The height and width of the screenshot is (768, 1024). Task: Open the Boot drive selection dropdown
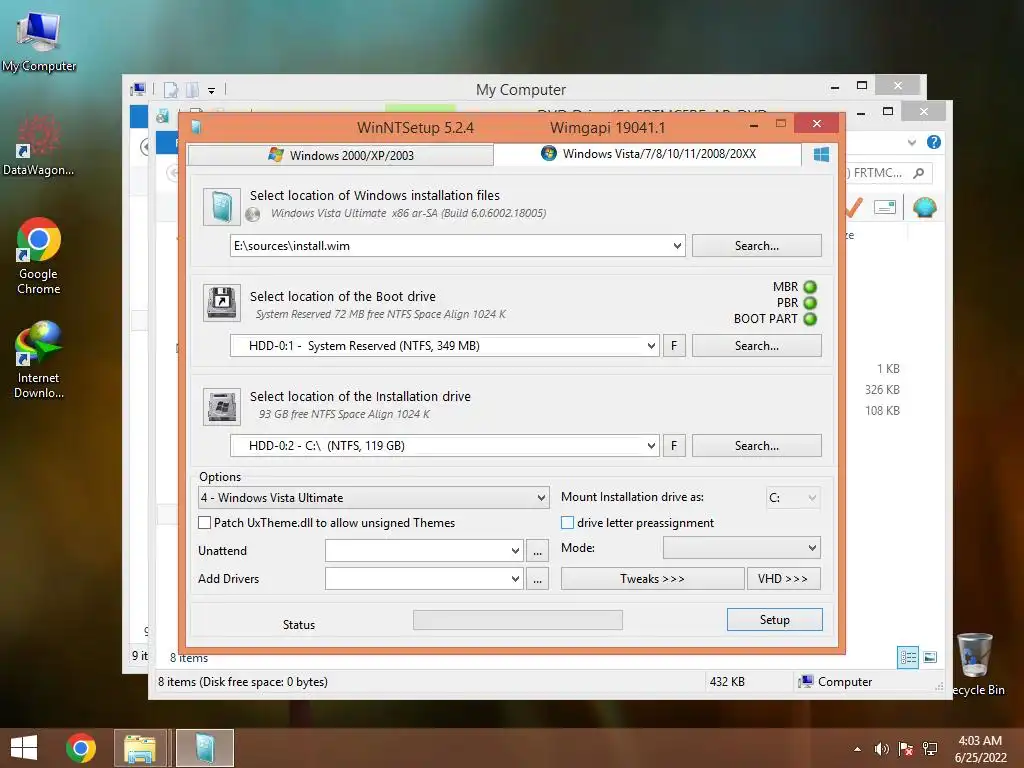tap(651, 346)
